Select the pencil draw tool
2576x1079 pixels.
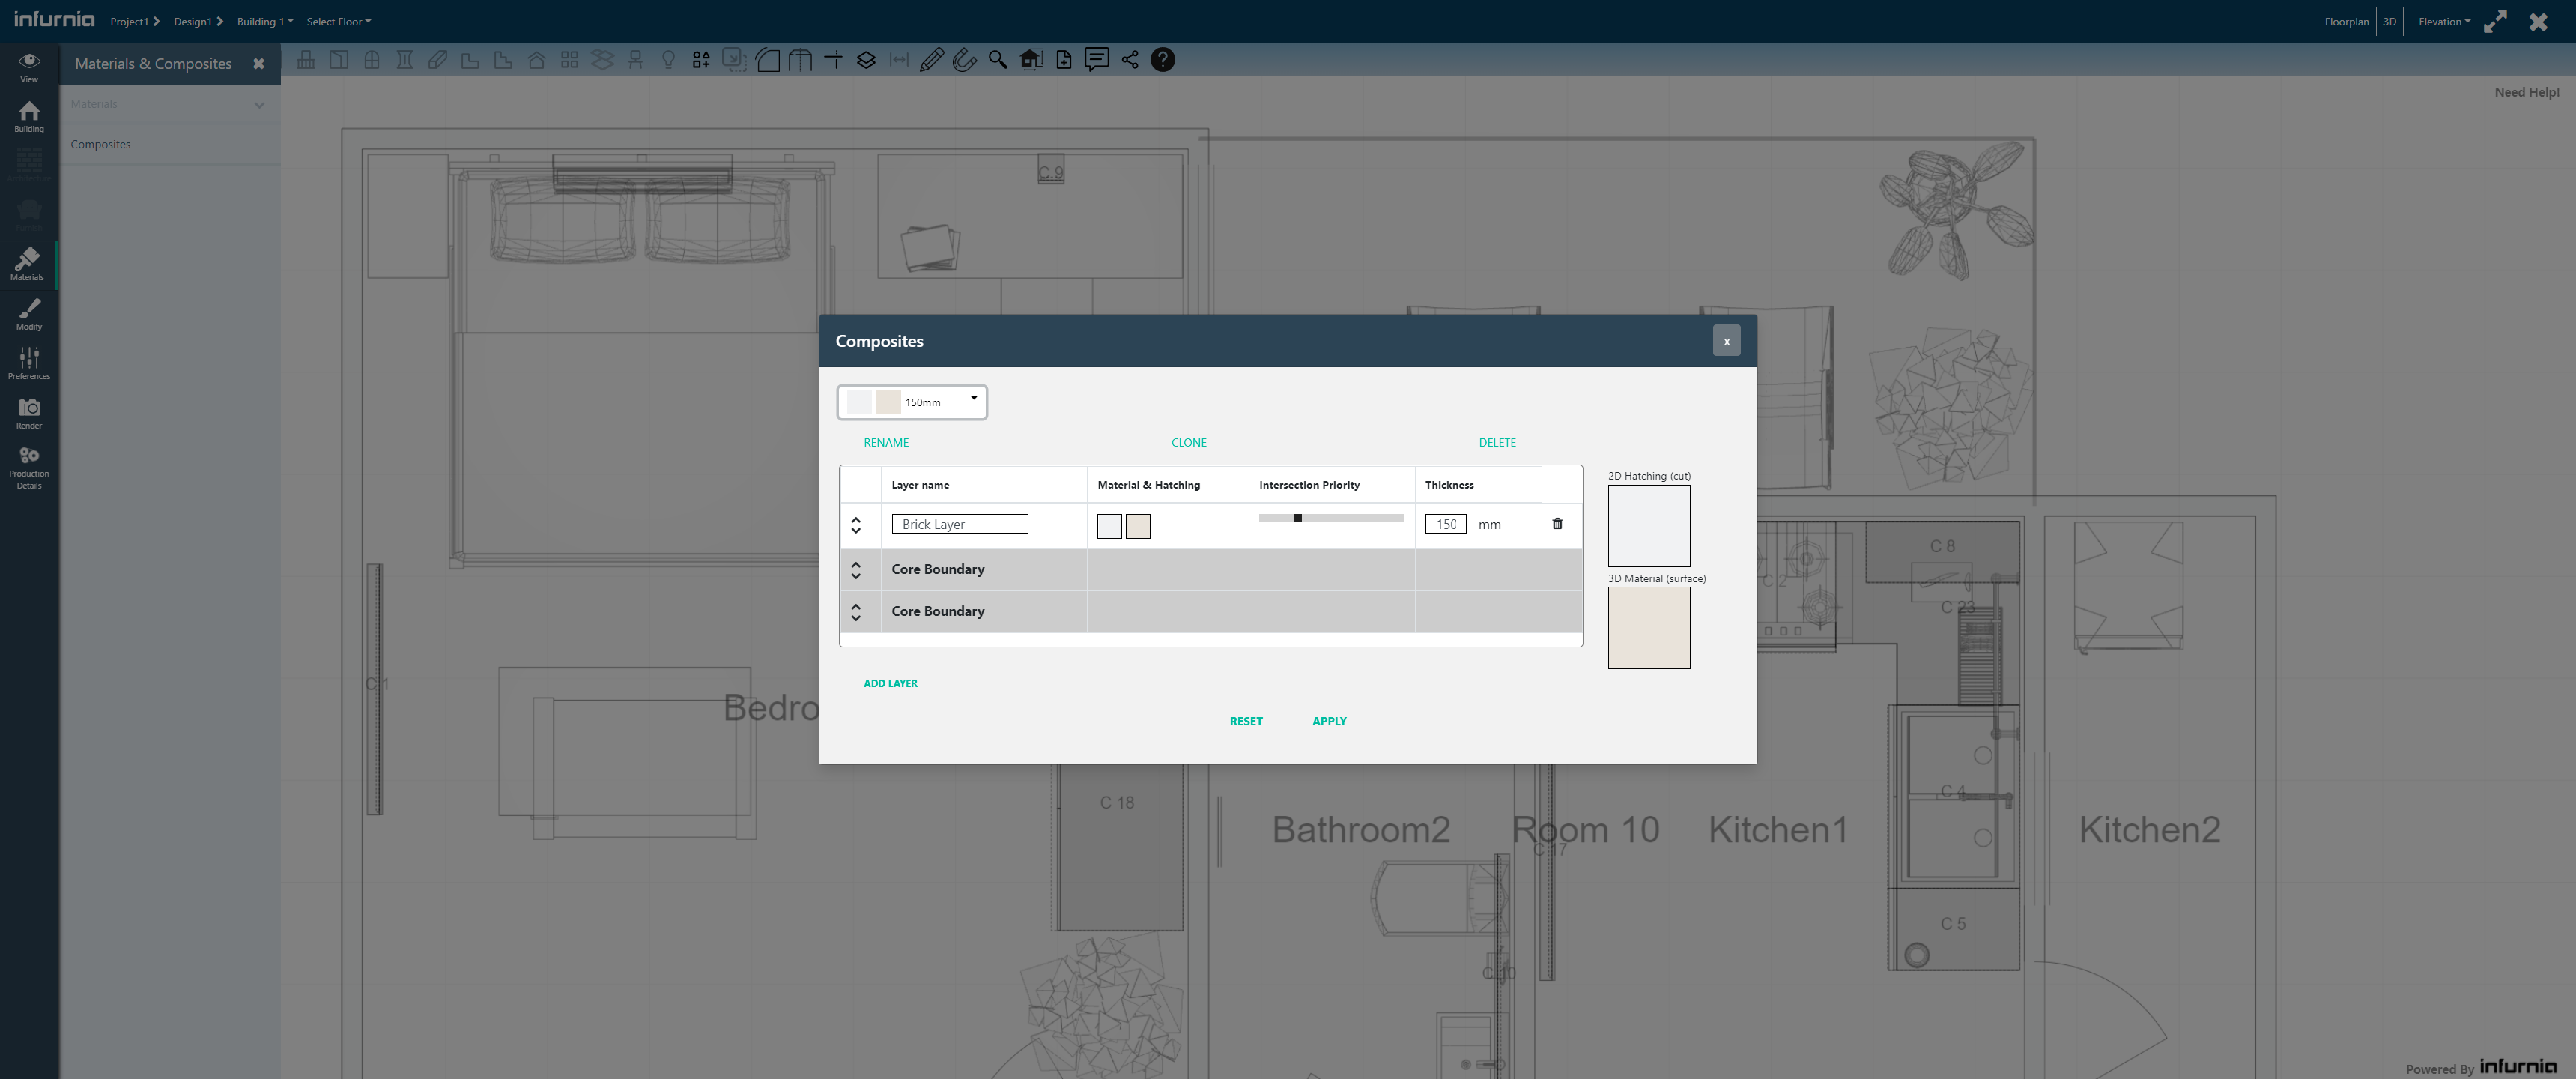pos(931,60)
